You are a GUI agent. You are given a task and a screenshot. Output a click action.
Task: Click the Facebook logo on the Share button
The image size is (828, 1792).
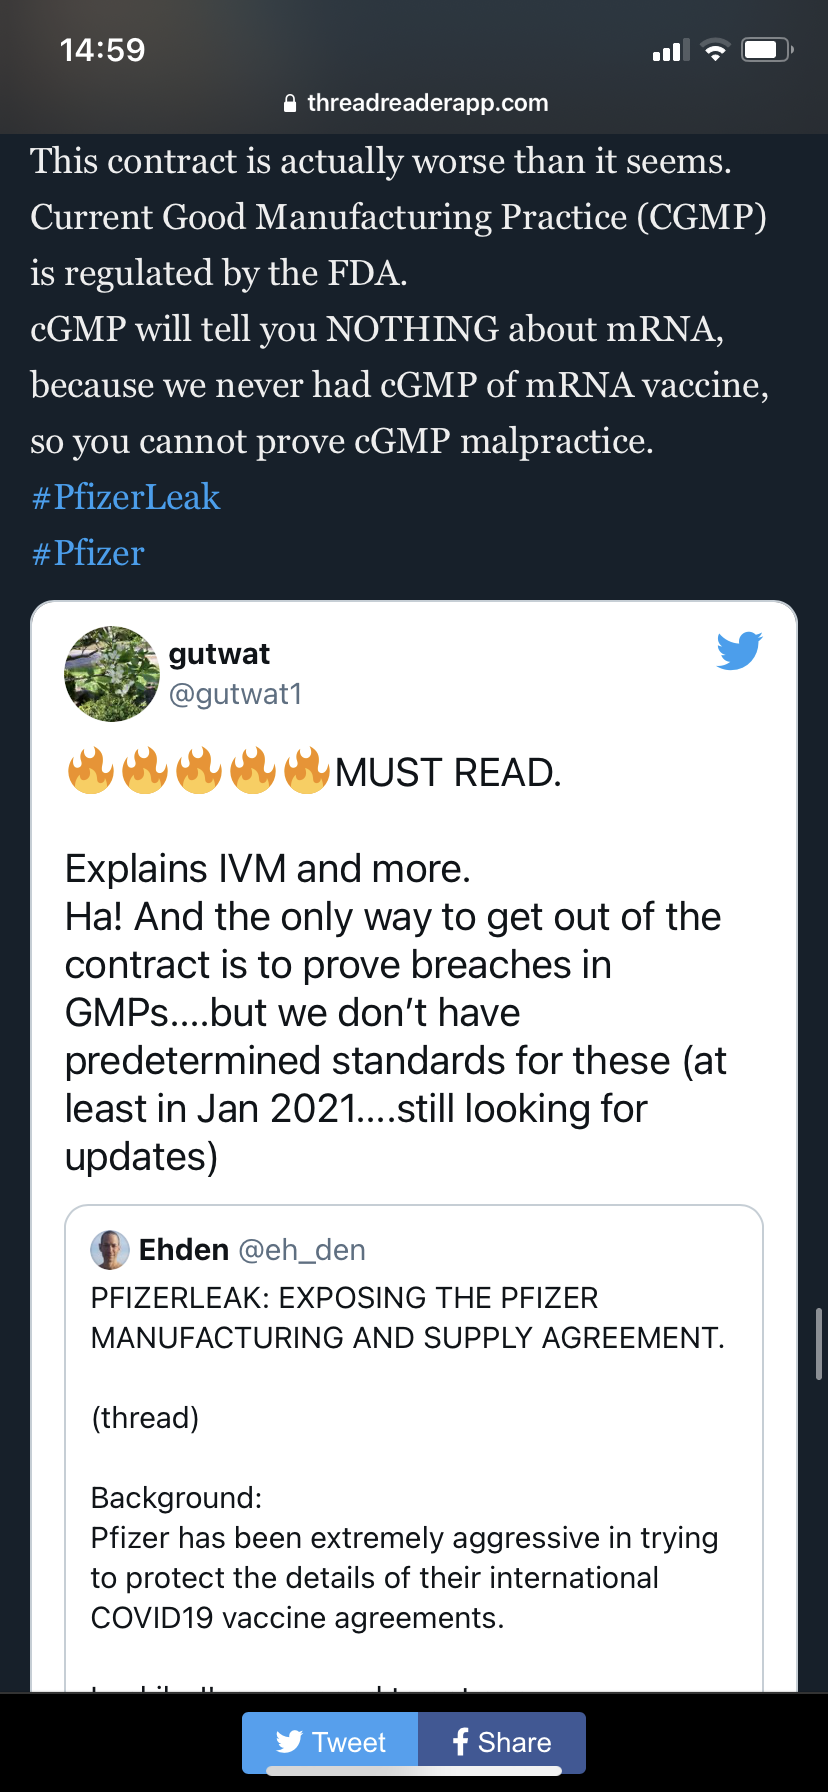point(460,1742)
